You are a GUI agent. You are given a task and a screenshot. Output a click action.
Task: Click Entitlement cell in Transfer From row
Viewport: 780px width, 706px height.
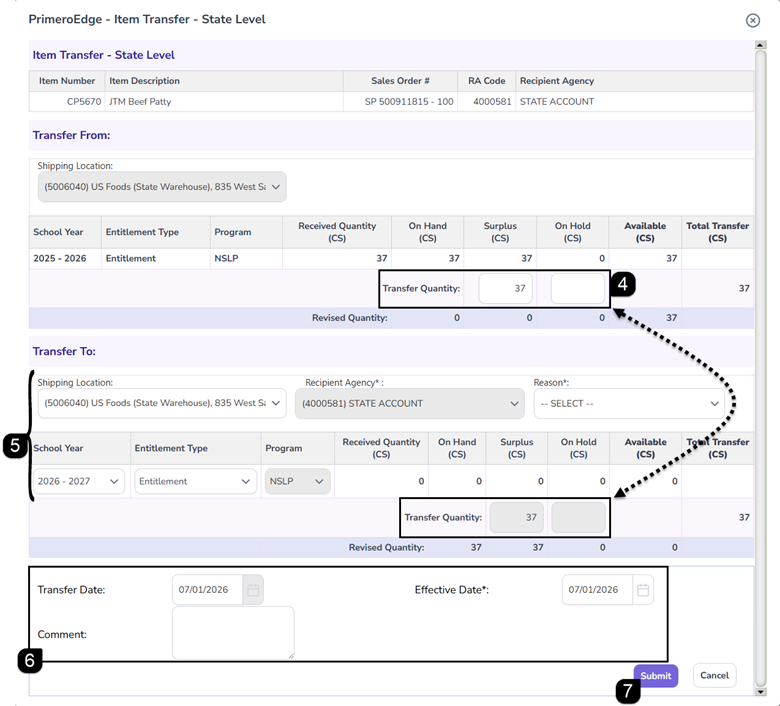click(x=156, y=258)
